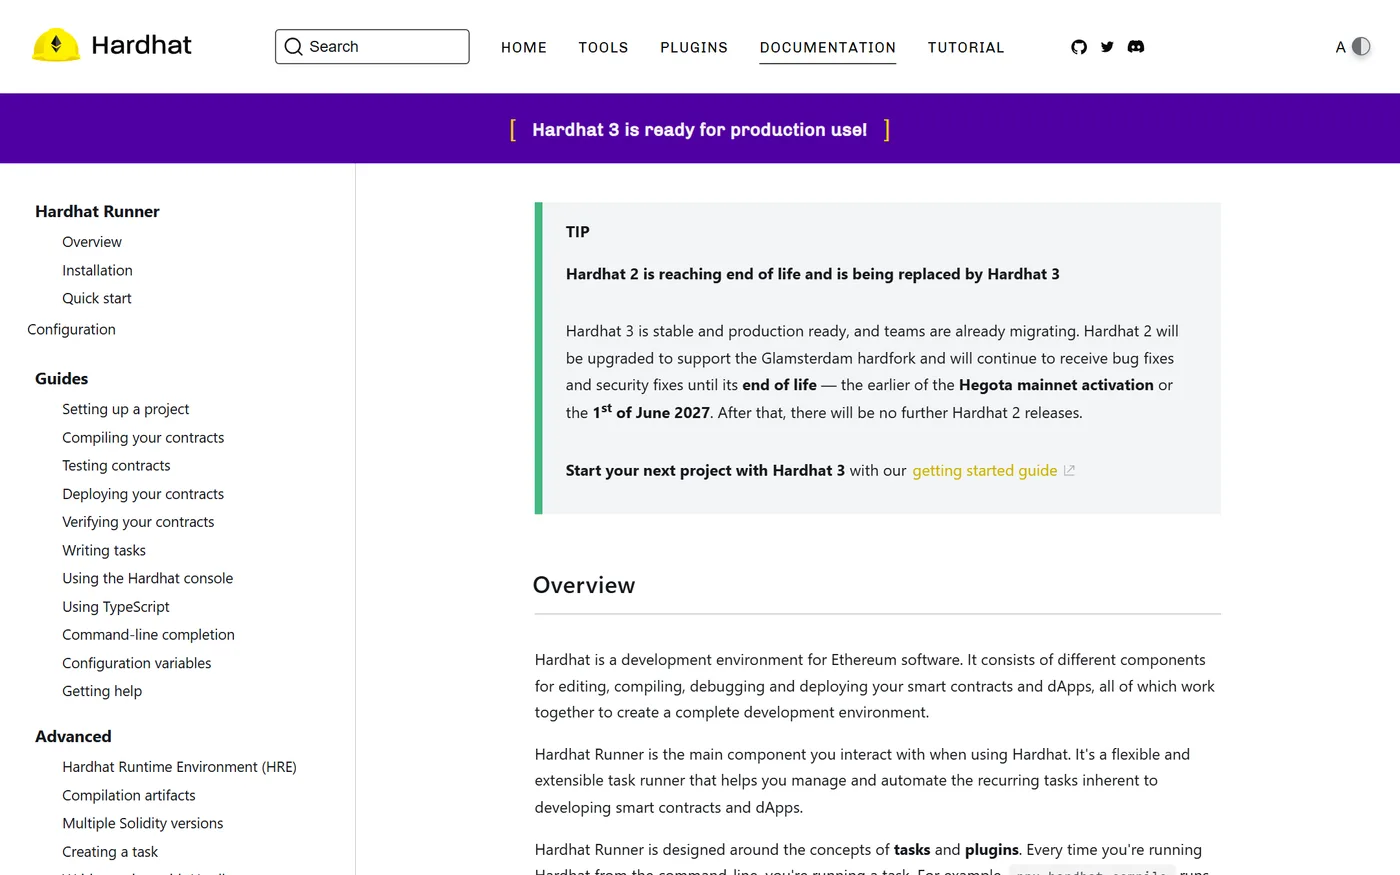Image resolution: width=1400 pixels, height=875 pixels.
Task: Open Compiling your contracts guide
Action: click(x=143, y=438)
